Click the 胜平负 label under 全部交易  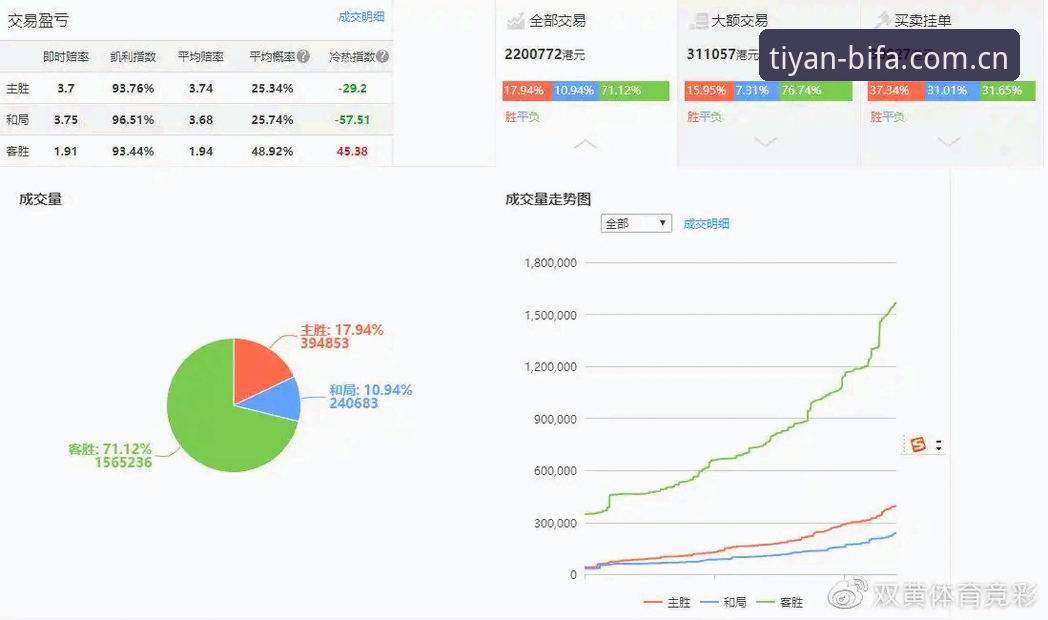click(x=522, y=117)
